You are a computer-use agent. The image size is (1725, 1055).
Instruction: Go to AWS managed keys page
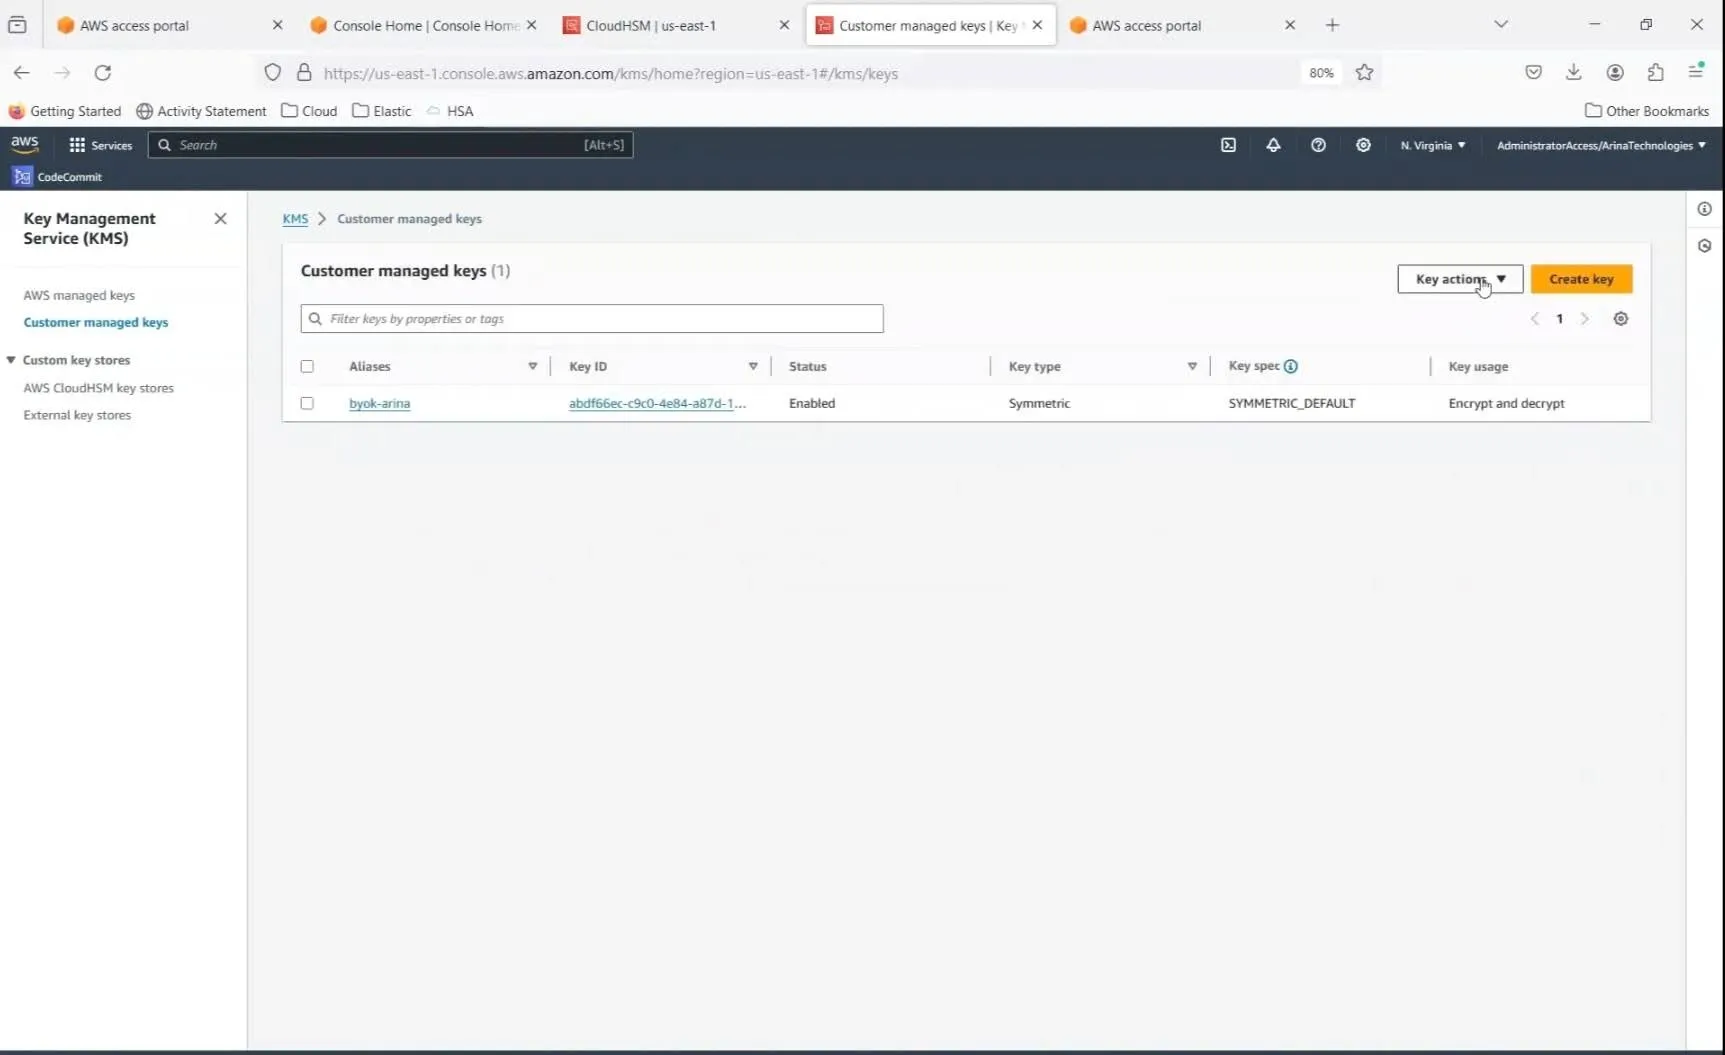(x=79, y=295)
